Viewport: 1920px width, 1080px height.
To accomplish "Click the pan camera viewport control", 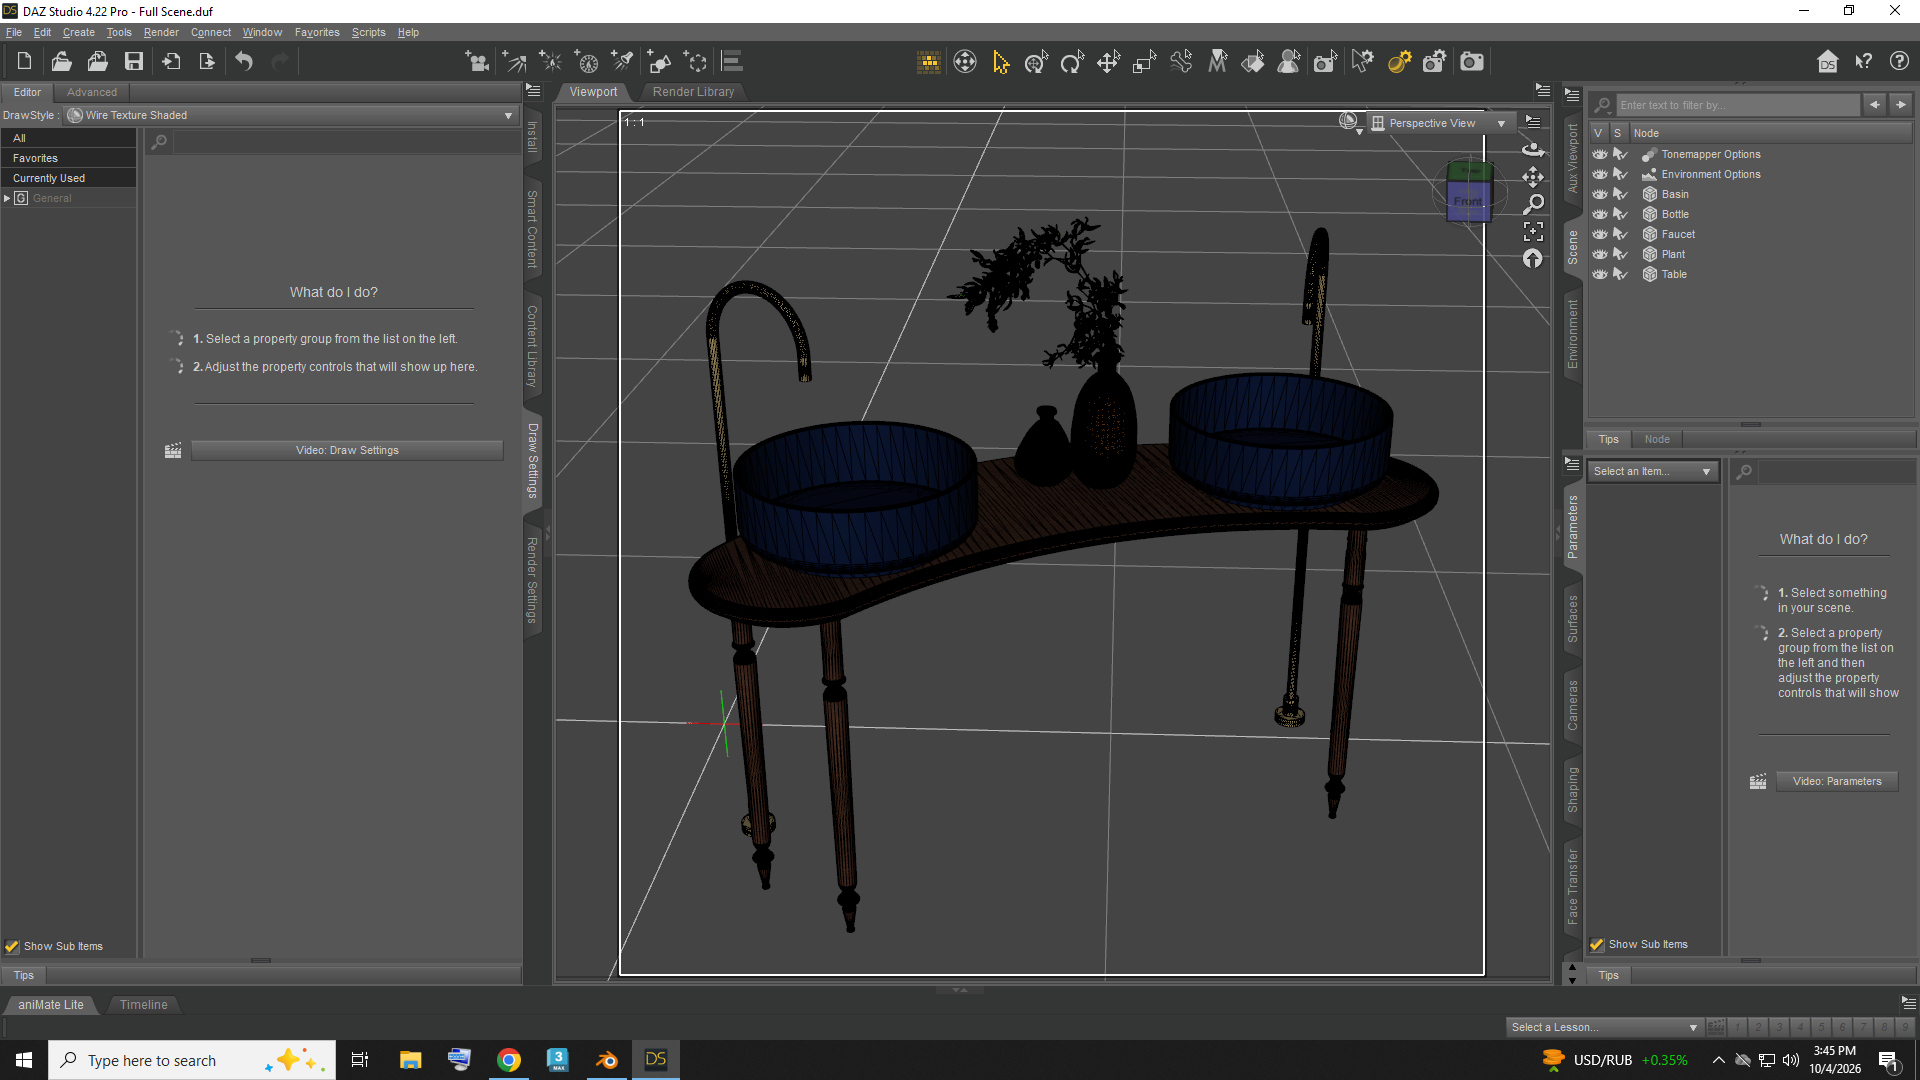I will 1533,177.
